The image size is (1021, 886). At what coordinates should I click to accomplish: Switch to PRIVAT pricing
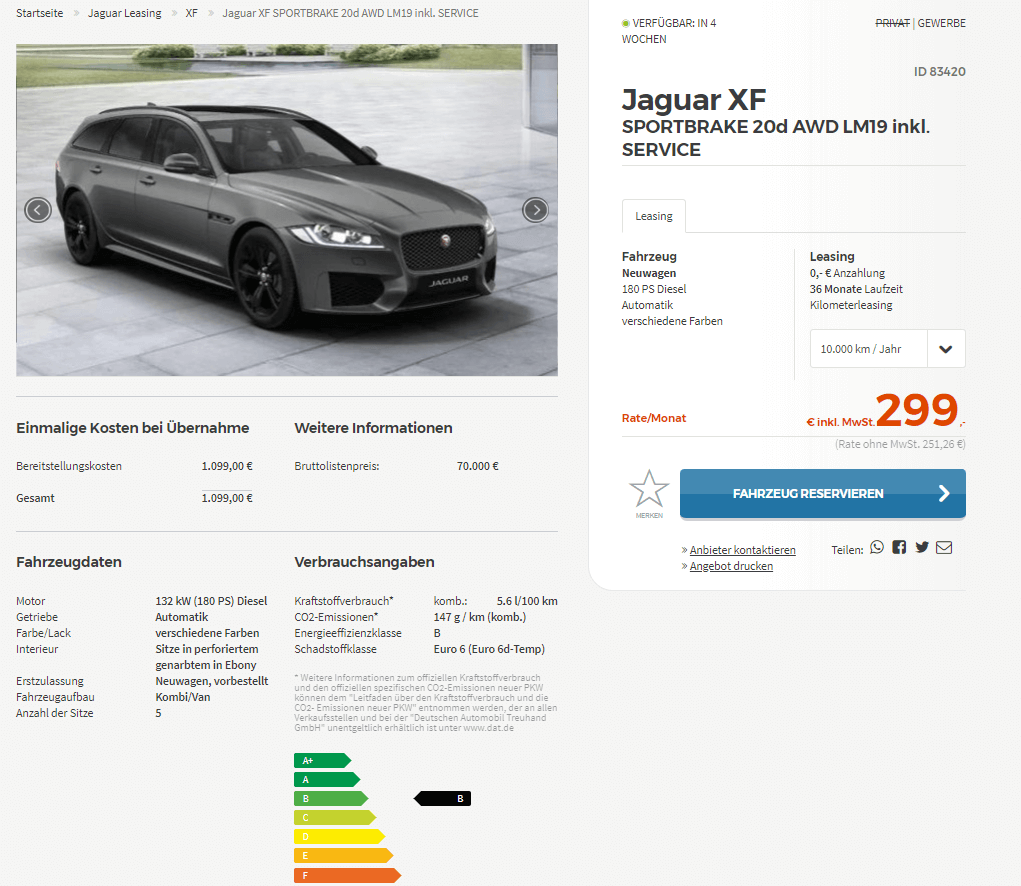(892, 23)
